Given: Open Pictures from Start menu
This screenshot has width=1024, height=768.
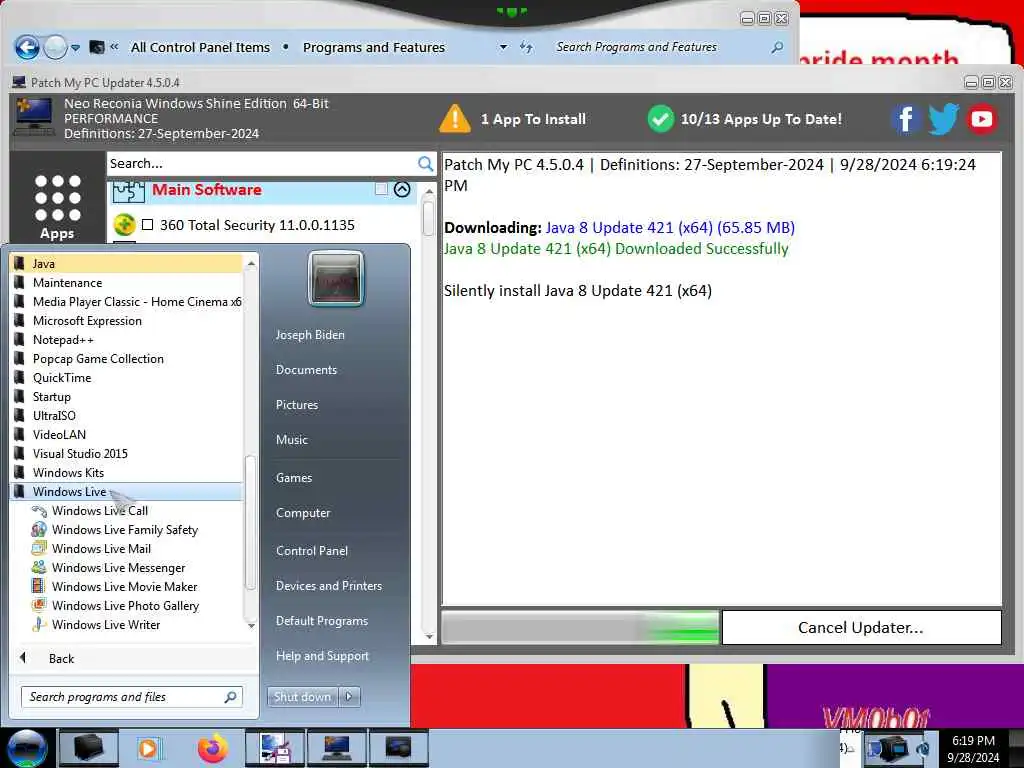Looking at the screenshot, I should tap(297, 405).
